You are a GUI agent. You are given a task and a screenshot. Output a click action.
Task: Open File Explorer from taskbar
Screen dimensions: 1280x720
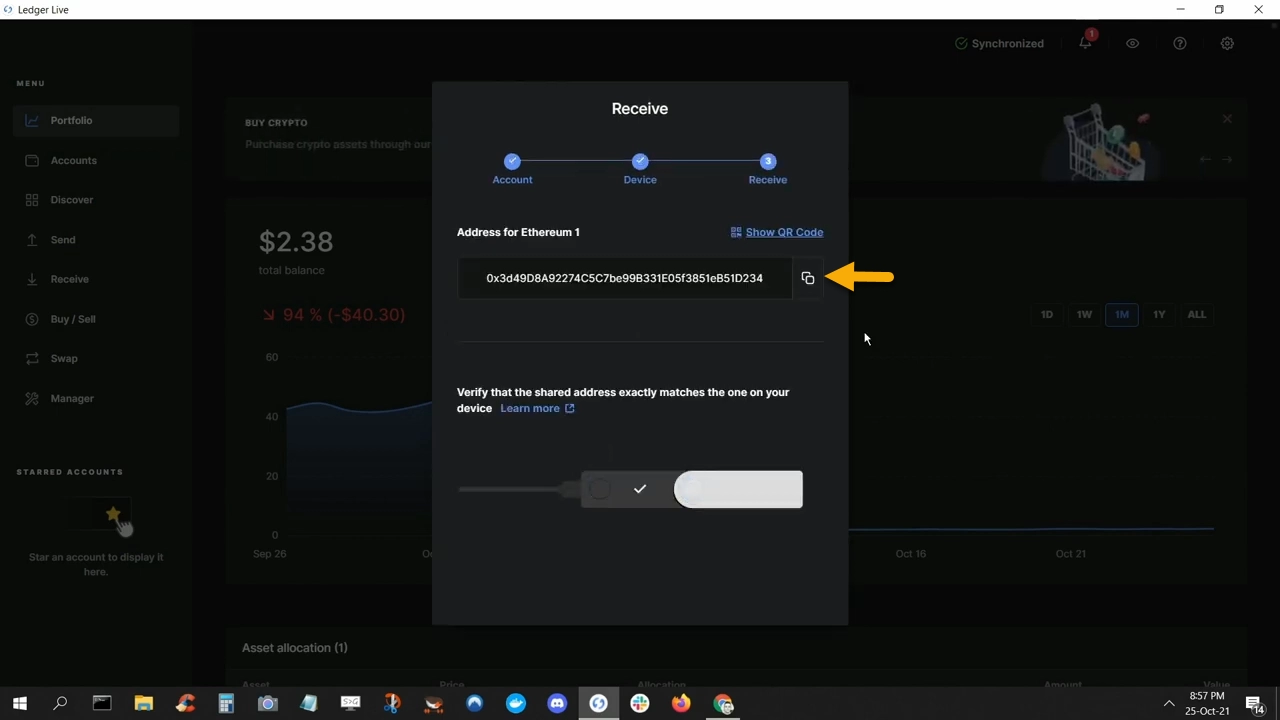pos(143,703)
